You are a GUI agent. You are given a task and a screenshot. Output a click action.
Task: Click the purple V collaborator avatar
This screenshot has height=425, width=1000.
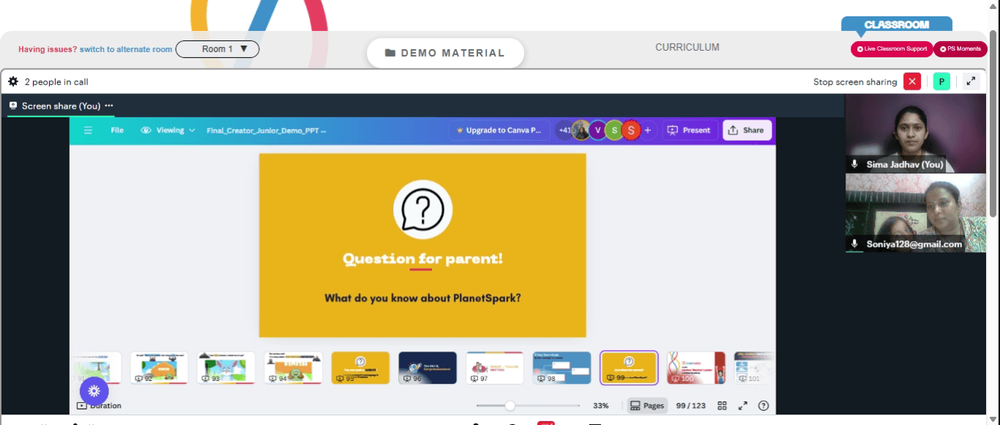(x=598, y=130)
